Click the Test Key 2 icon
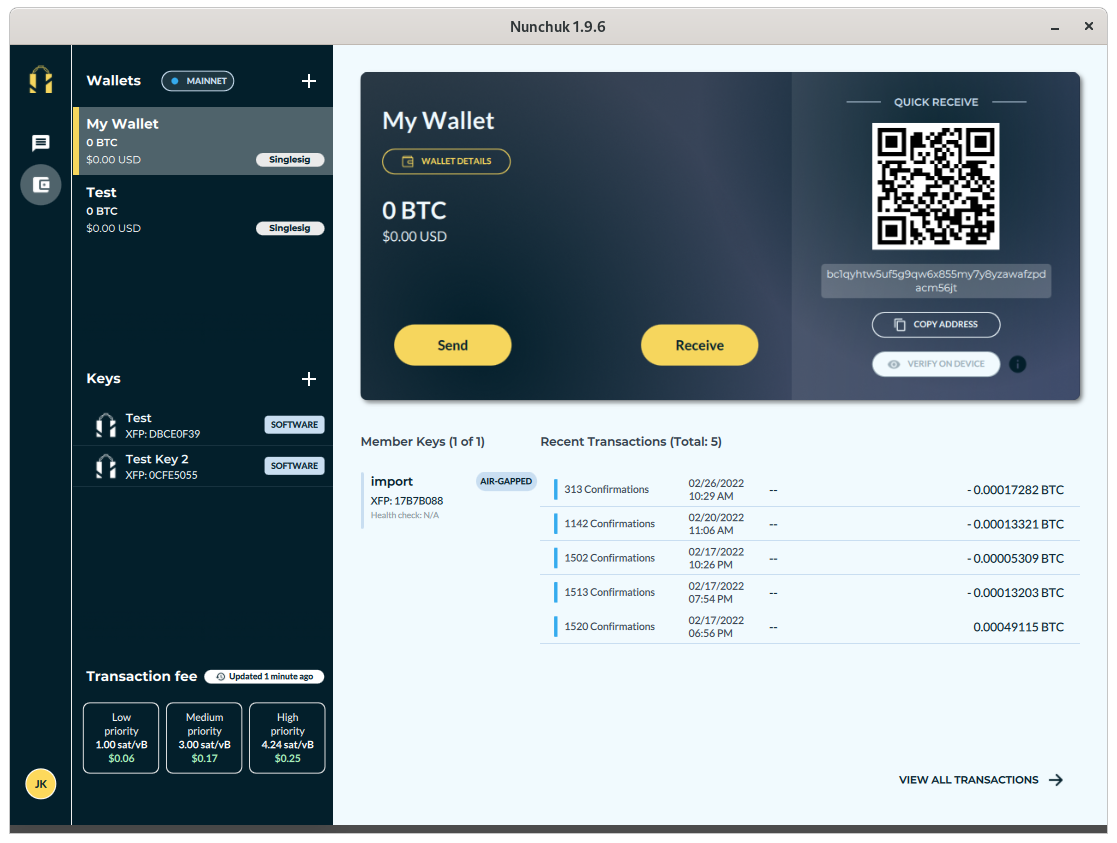 105,467
